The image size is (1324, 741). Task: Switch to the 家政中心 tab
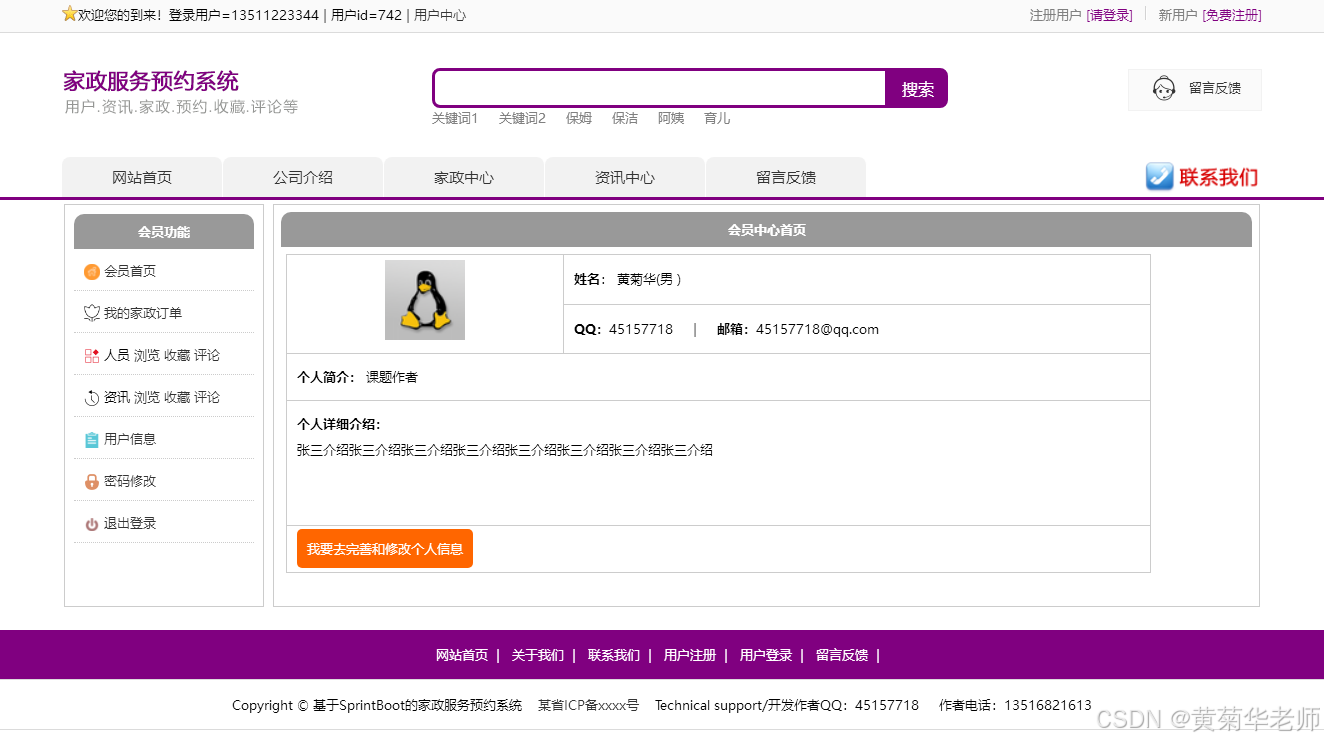tap(463, 176)
